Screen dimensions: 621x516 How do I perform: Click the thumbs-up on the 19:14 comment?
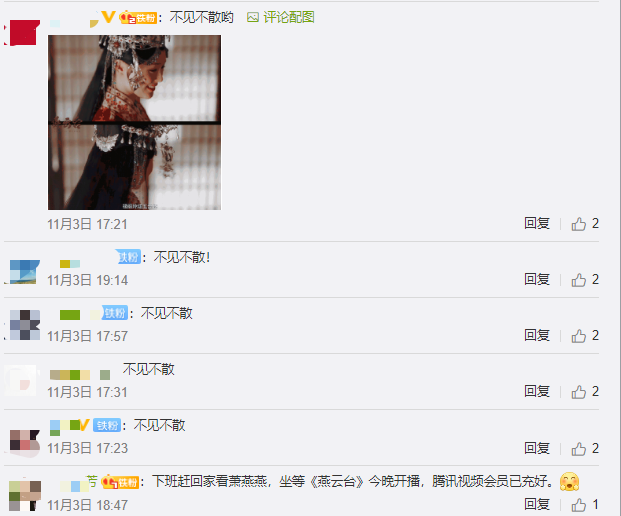(x=579, y=280)
